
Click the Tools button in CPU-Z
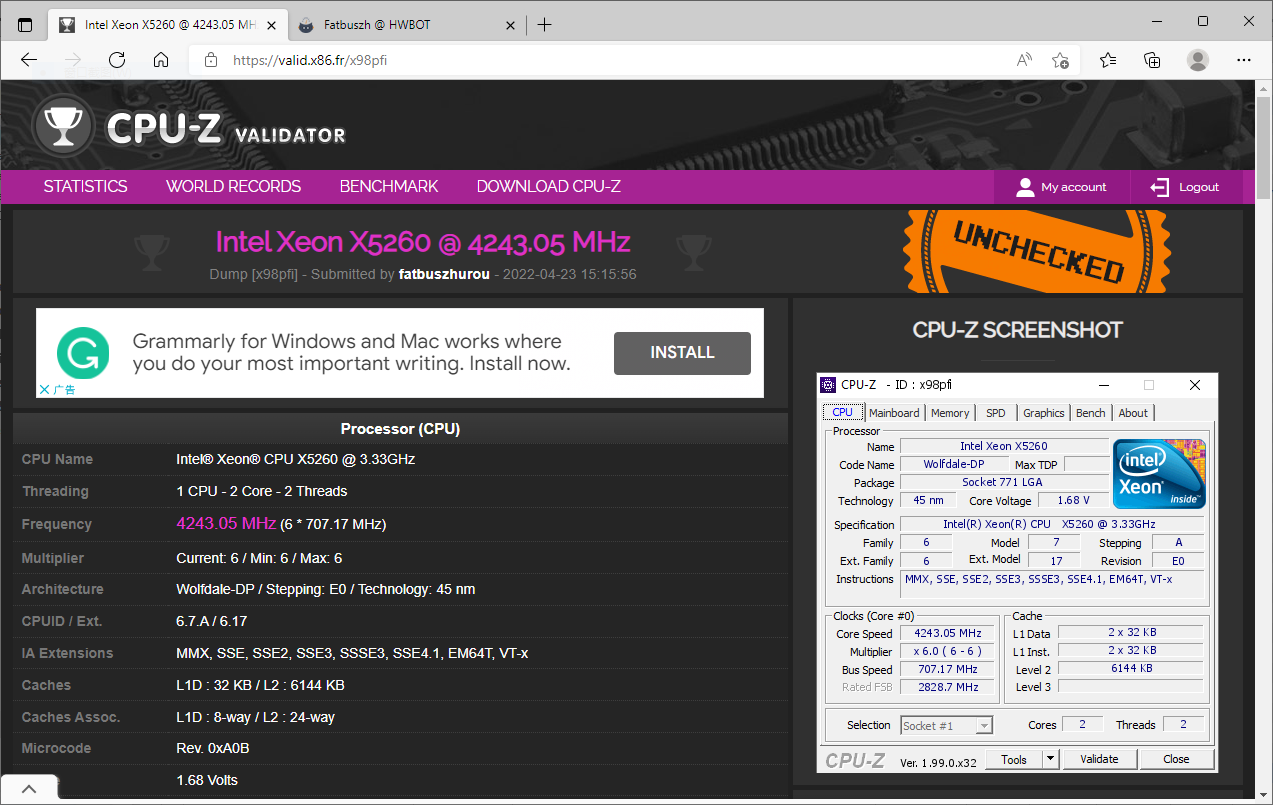point(1014,759)
